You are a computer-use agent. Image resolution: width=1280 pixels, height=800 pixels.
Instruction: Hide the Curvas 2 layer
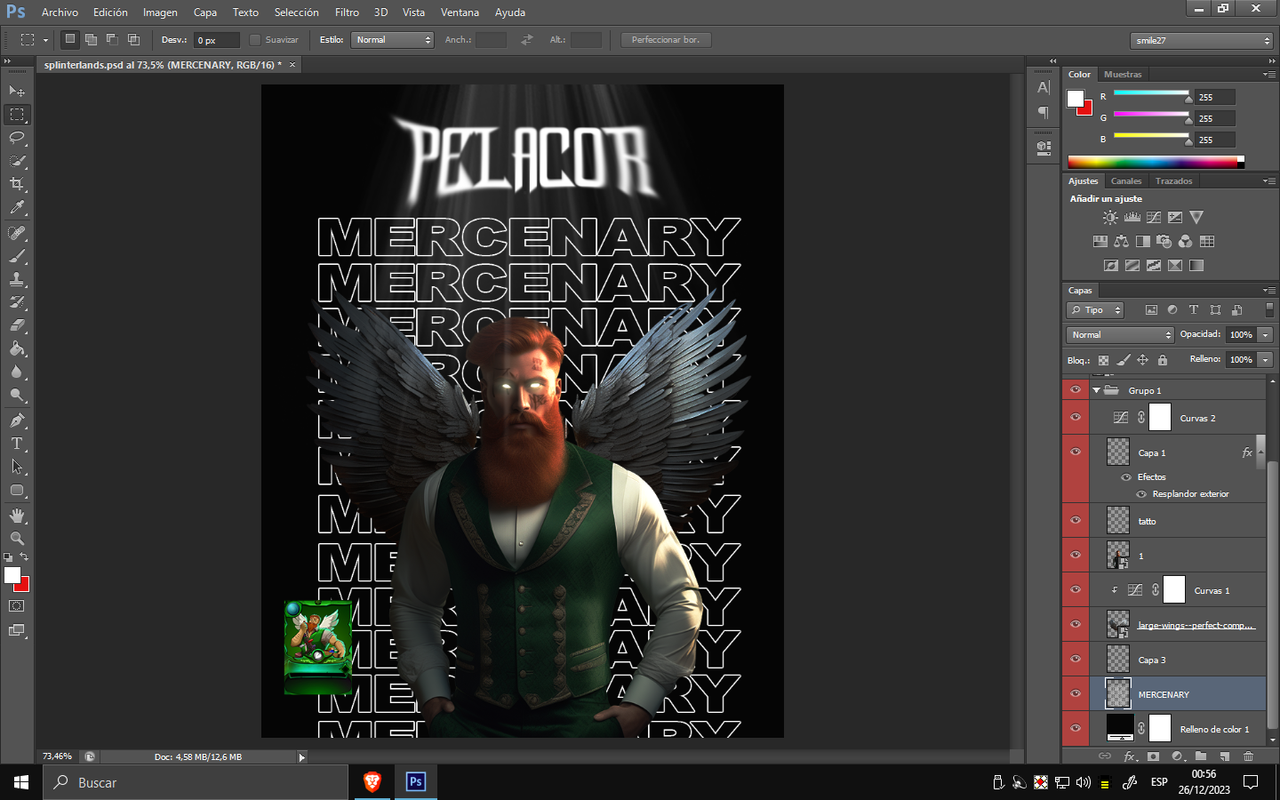point(1076,417)
